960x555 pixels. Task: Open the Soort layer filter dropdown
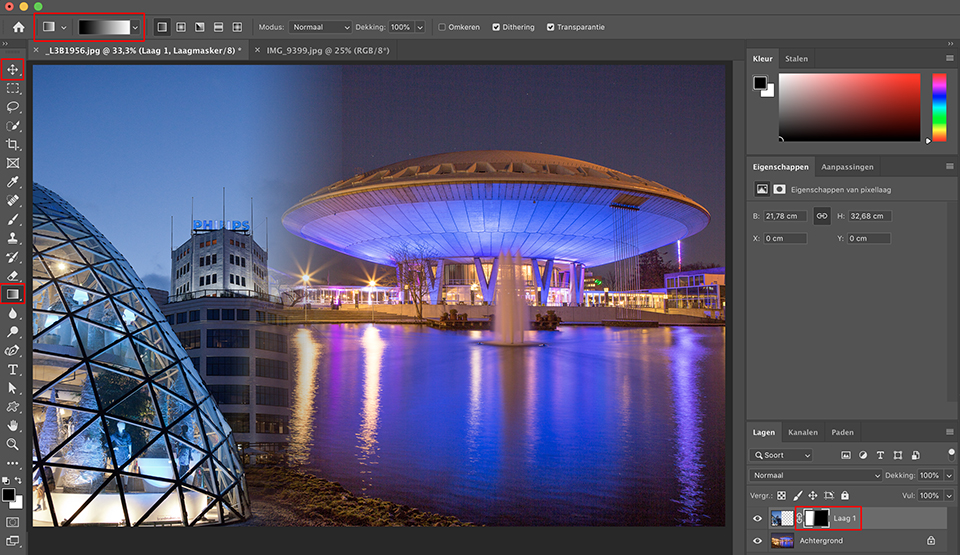click(x=781, y=455)
